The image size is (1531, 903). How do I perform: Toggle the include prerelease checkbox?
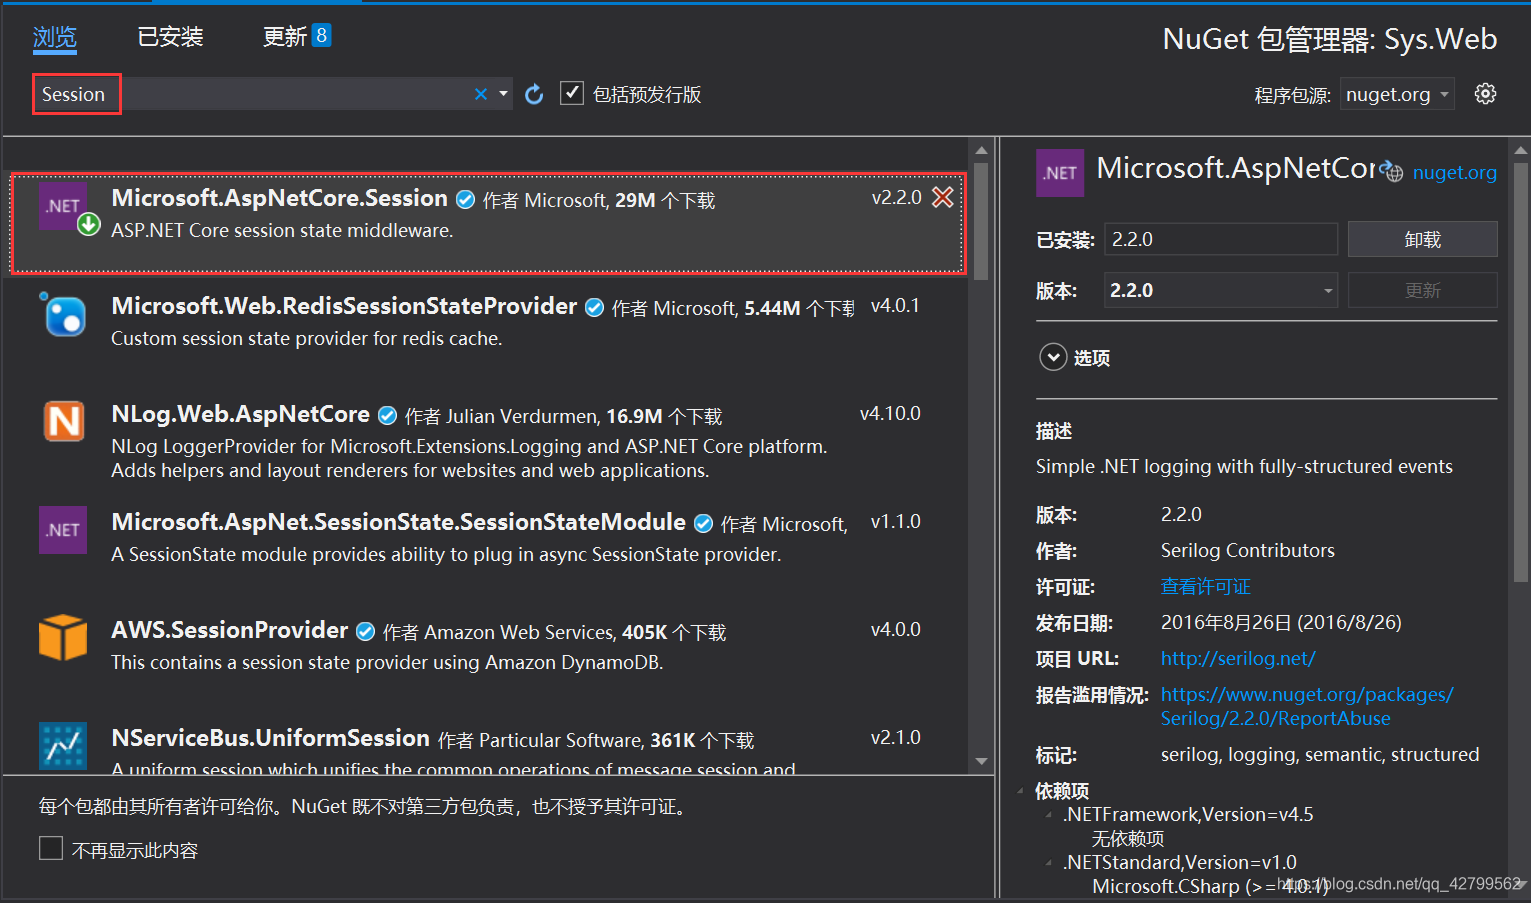tap(572, 93)
